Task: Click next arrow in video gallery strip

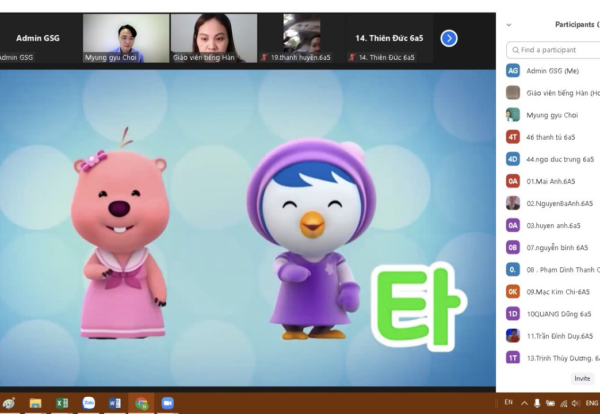Action: tap(449, 38)
